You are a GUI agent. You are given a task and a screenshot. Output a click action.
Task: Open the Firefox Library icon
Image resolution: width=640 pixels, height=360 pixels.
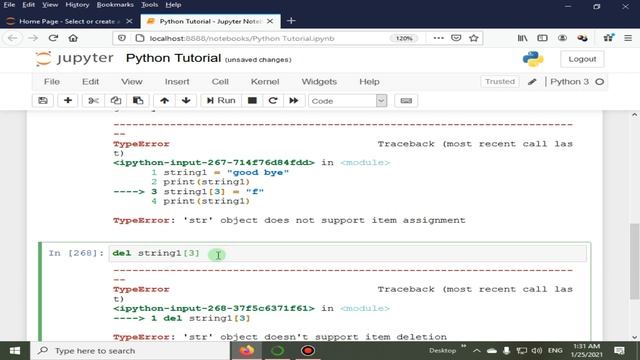pos(522,38)
